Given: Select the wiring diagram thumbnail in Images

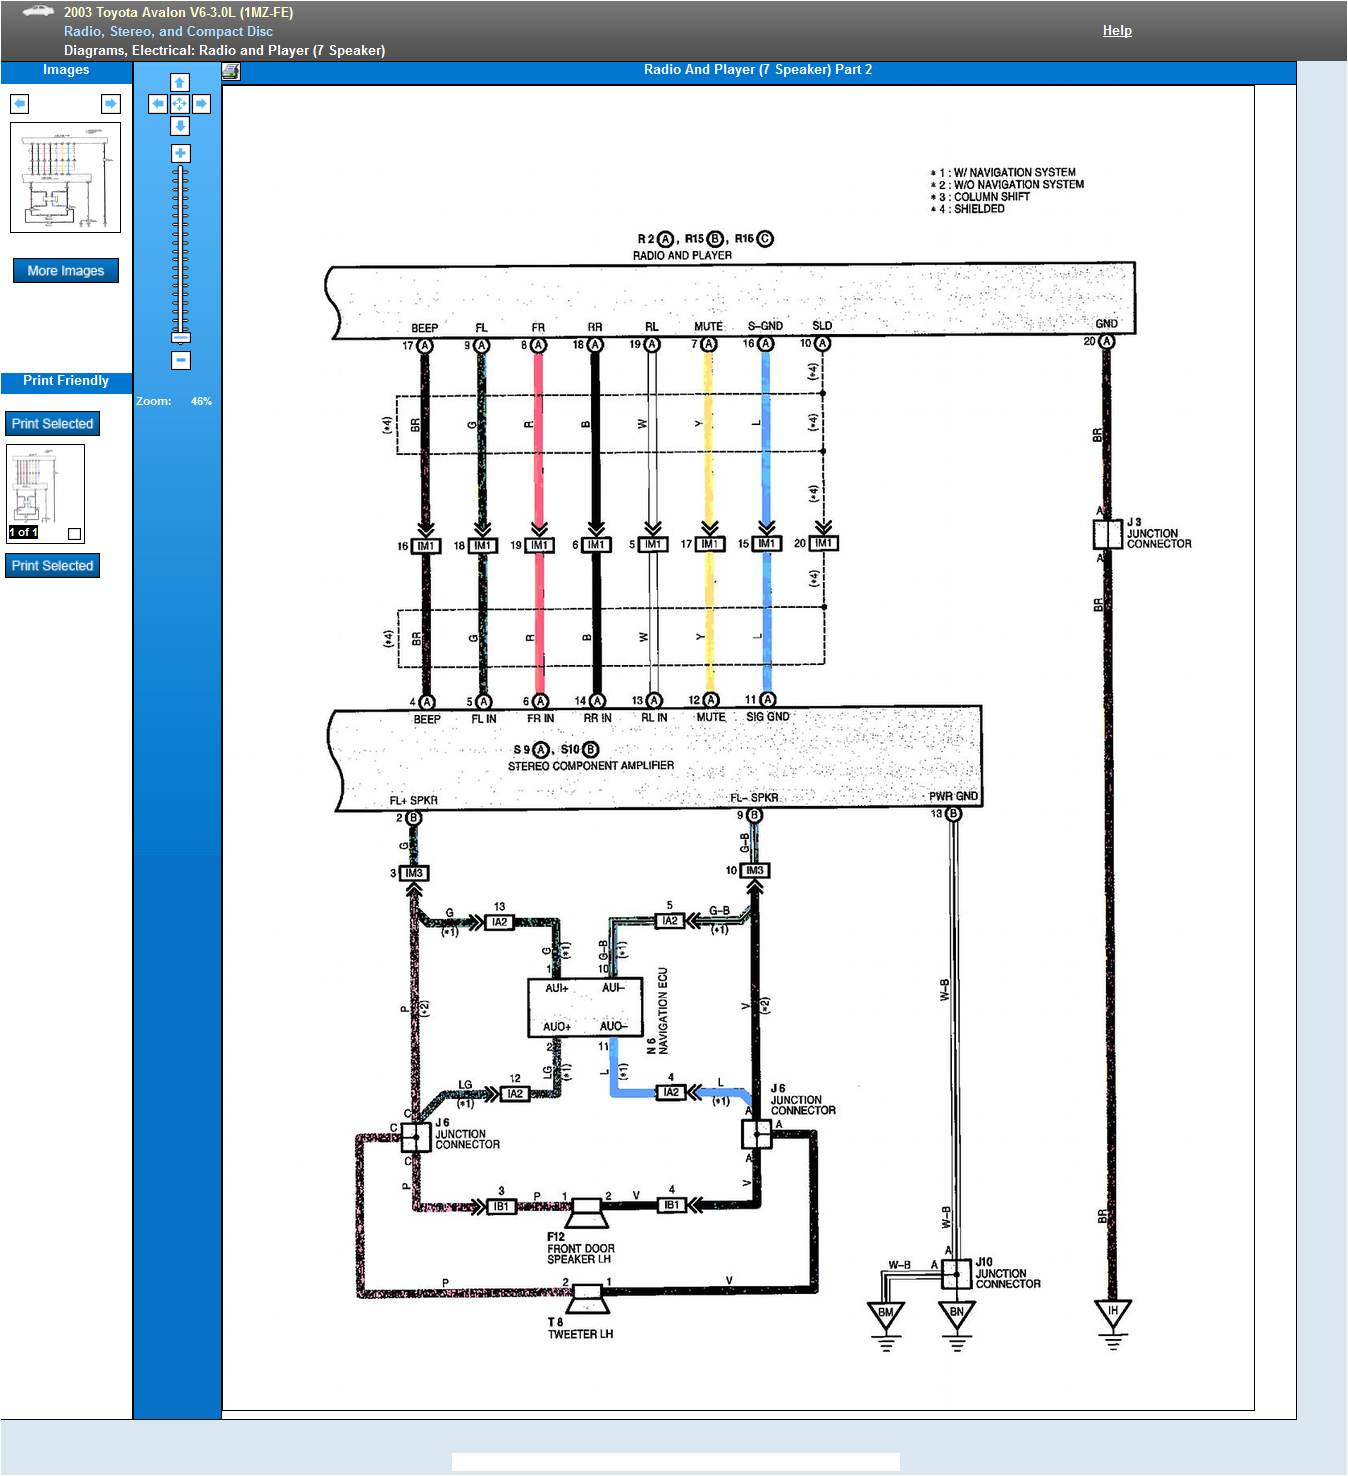Looking at the screenshot, I should point(65,178).
